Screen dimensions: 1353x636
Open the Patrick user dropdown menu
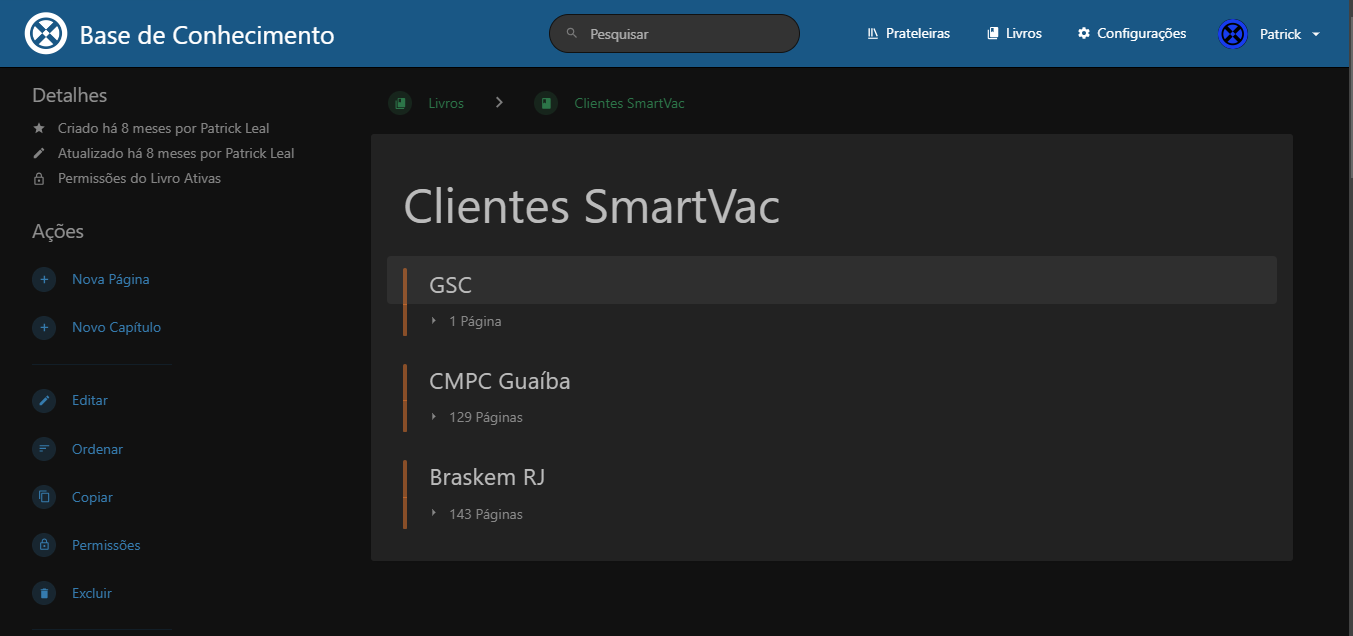[x=1270, y=34]
